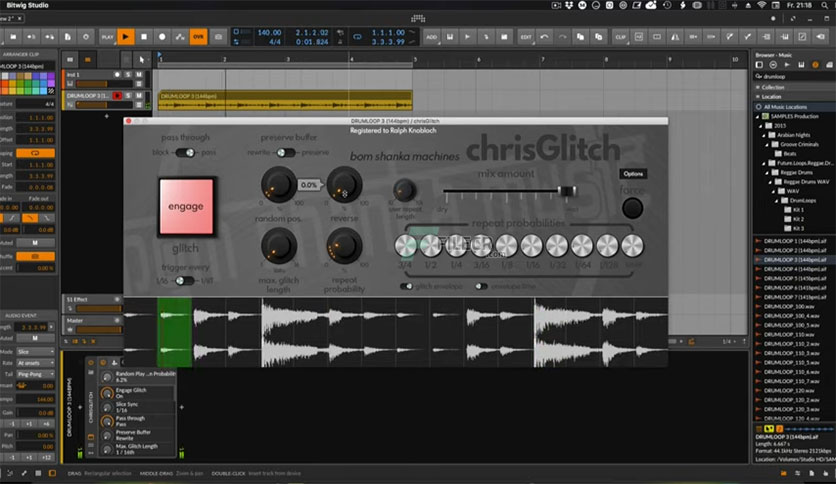Click the +12 pitch button
Viewport: 836px width, 484px height.
(x=46, y=457)
